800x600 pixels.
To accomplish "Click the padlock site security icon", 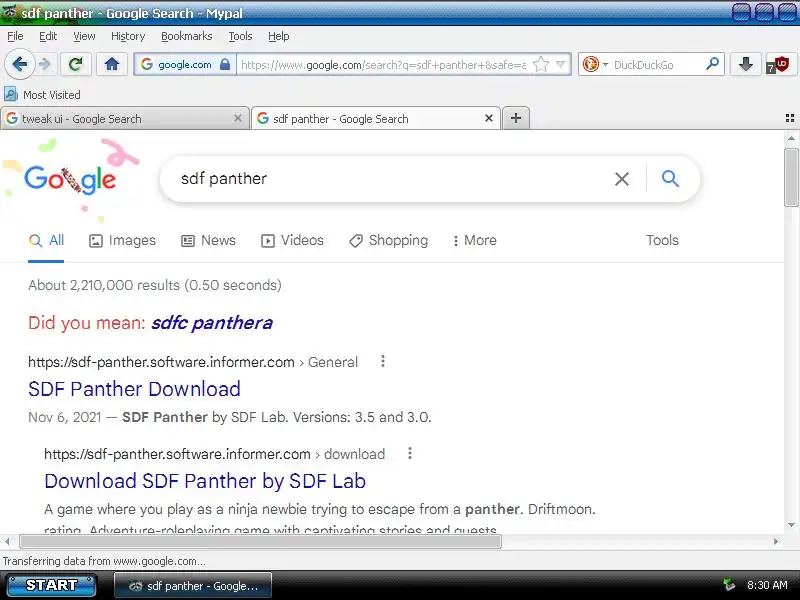I will [224, 64].
